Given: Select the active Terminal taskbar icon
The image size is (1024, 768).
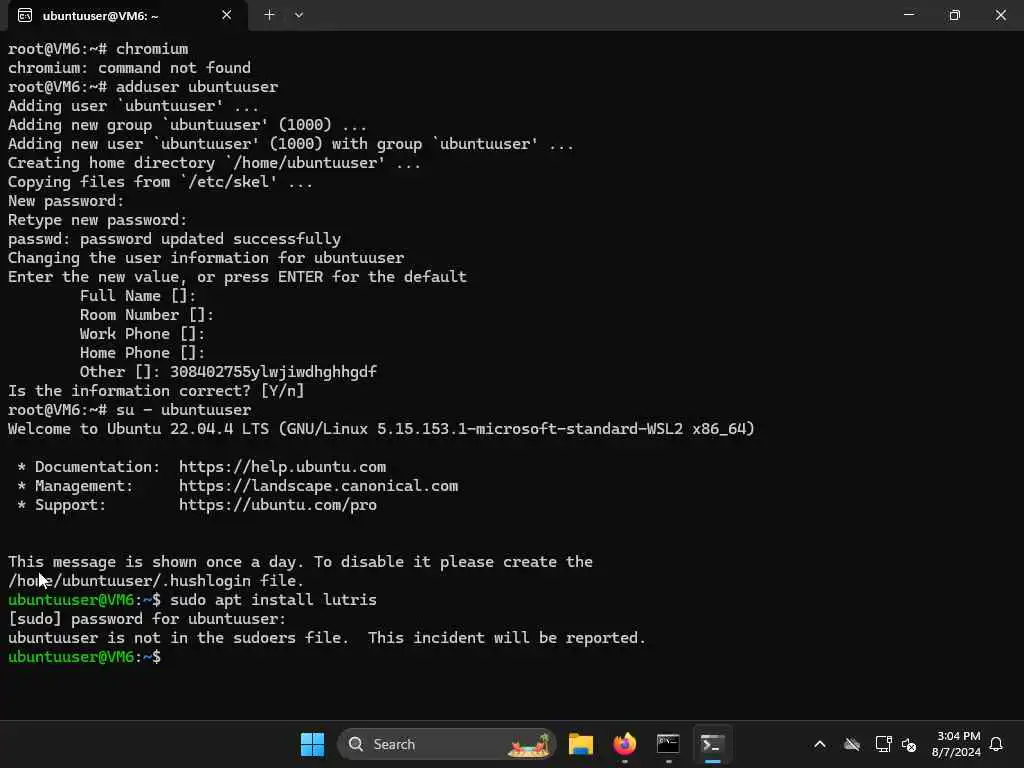Looking at the screenshot, I should point(712,744).
